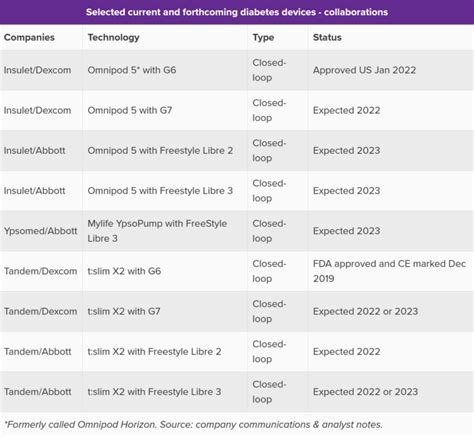Select Omnipod 5 with Freestyle Libre 3
Viewport: 474px width, 437px height.
point(160,191)
